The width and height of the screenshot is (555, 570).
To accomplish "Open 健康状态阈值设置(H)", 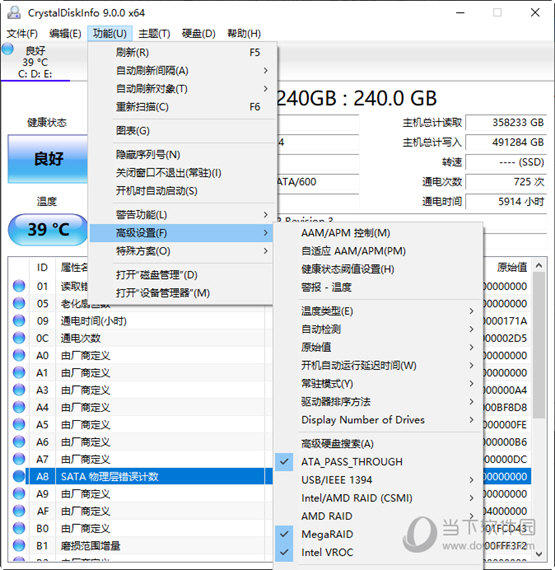I will 378,269.
